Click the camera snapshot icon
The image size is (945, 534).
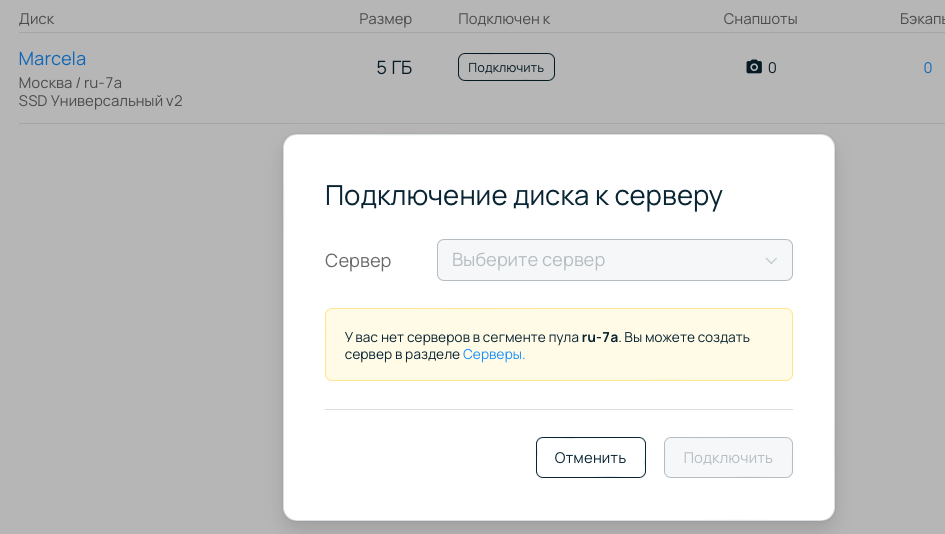754,67
